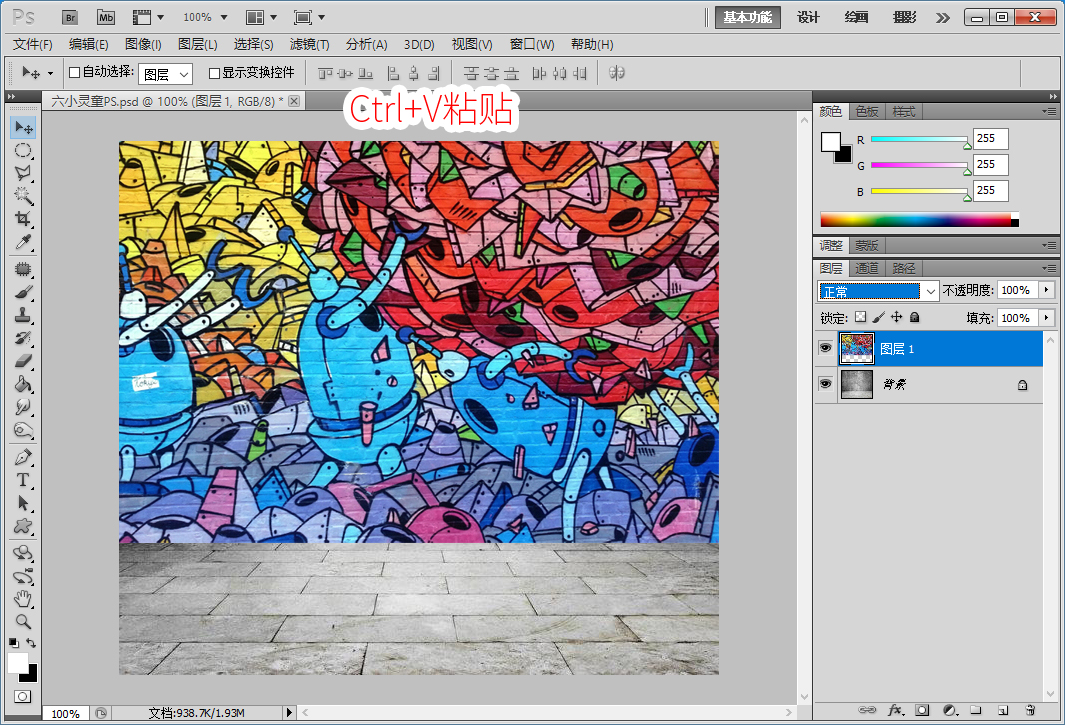Select the Elliptical Marquee tool
Image resolution: width=1065 pixels, height=725 pixels.
click(23, 151)
